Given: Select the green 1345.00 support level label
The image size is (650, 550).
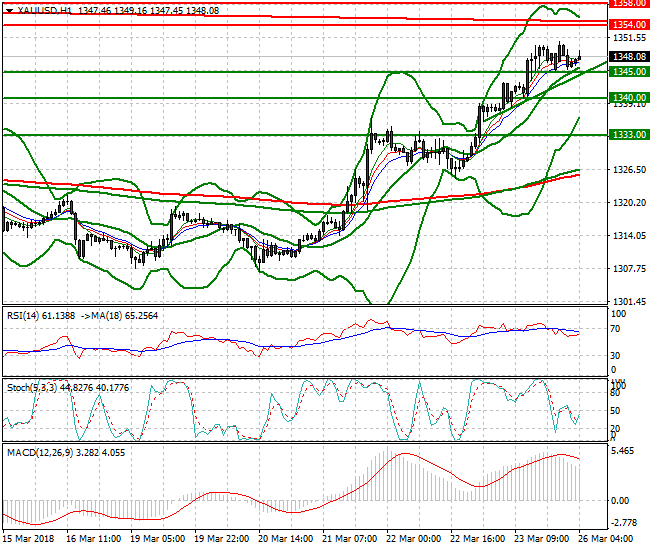Looking at the screenshot, I should 629,72.
